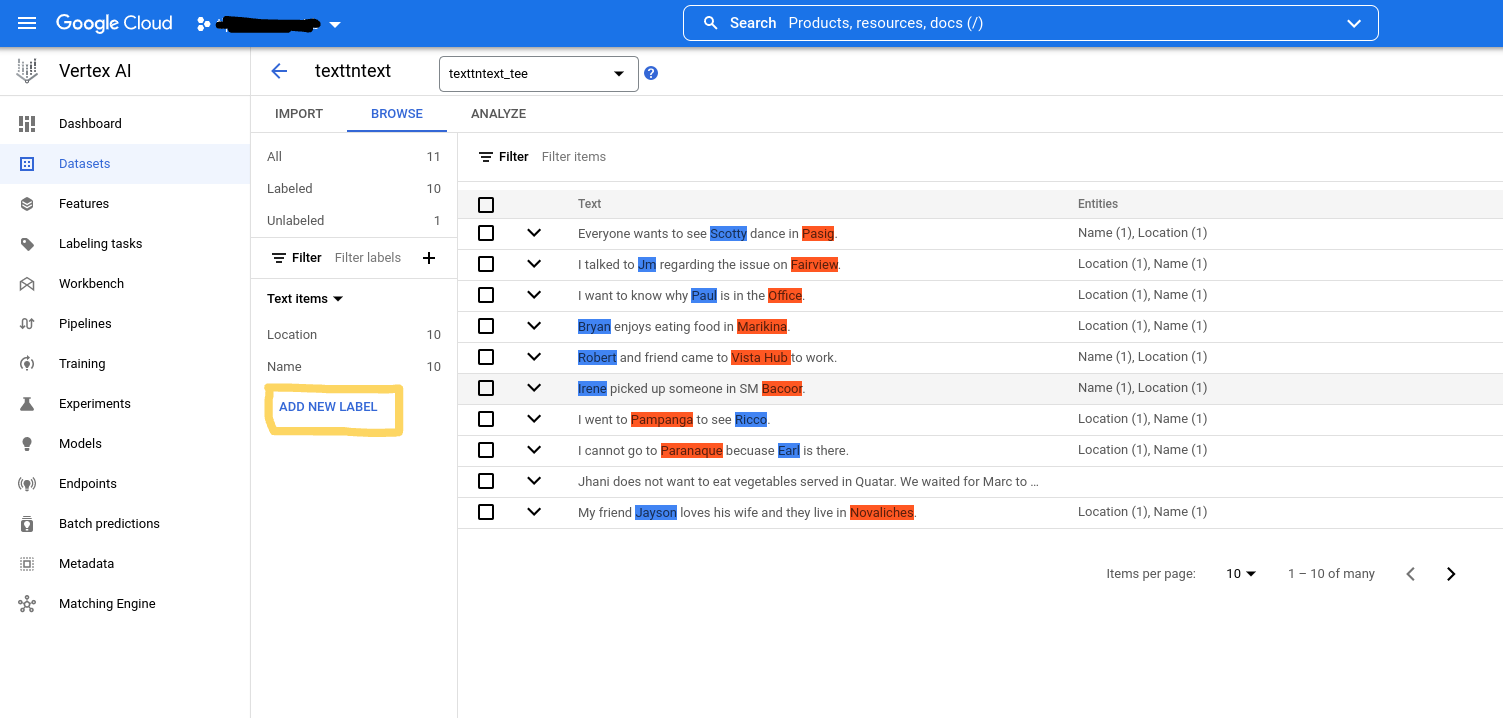
Task: Open Workbench from the sidebar
Action: 91,284
